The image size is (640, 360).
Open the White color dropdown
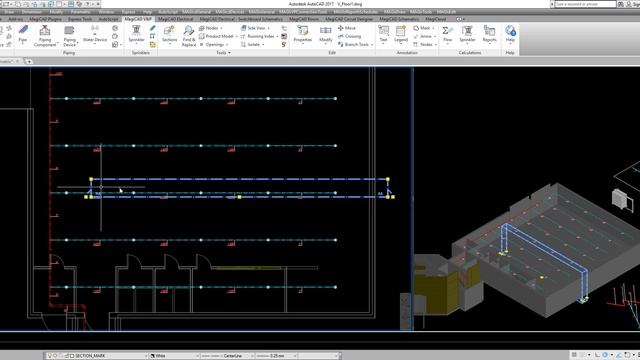tap(174, 356)
